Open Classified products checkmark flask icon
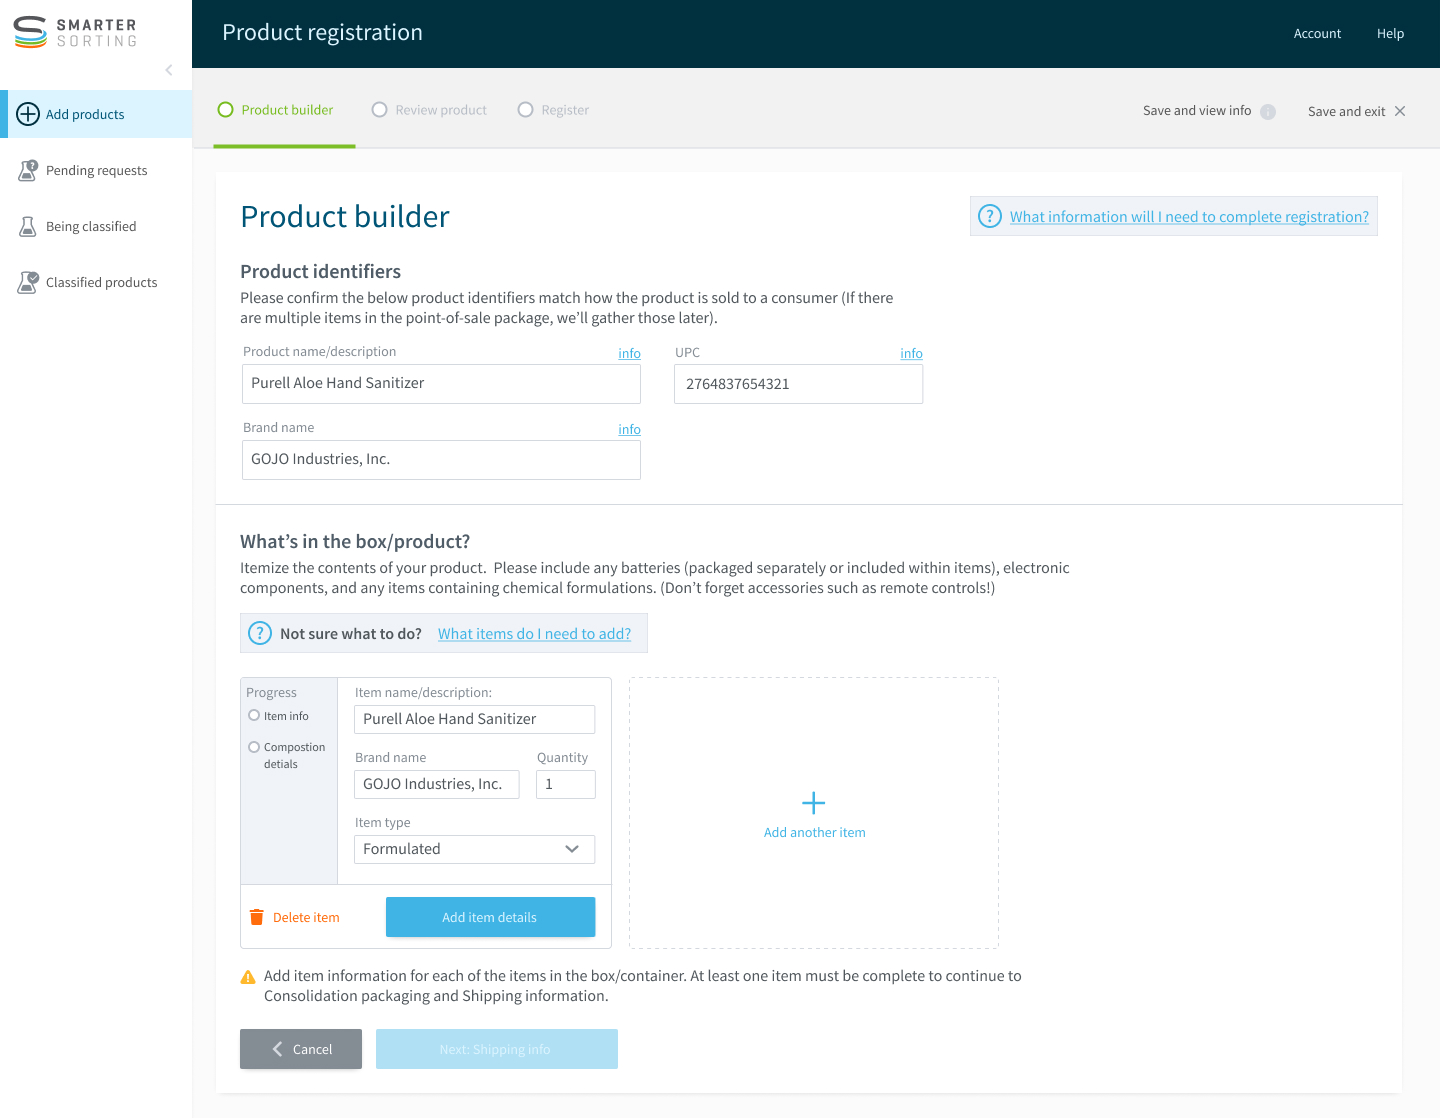1440x1118 pixels. pos(28,282)
